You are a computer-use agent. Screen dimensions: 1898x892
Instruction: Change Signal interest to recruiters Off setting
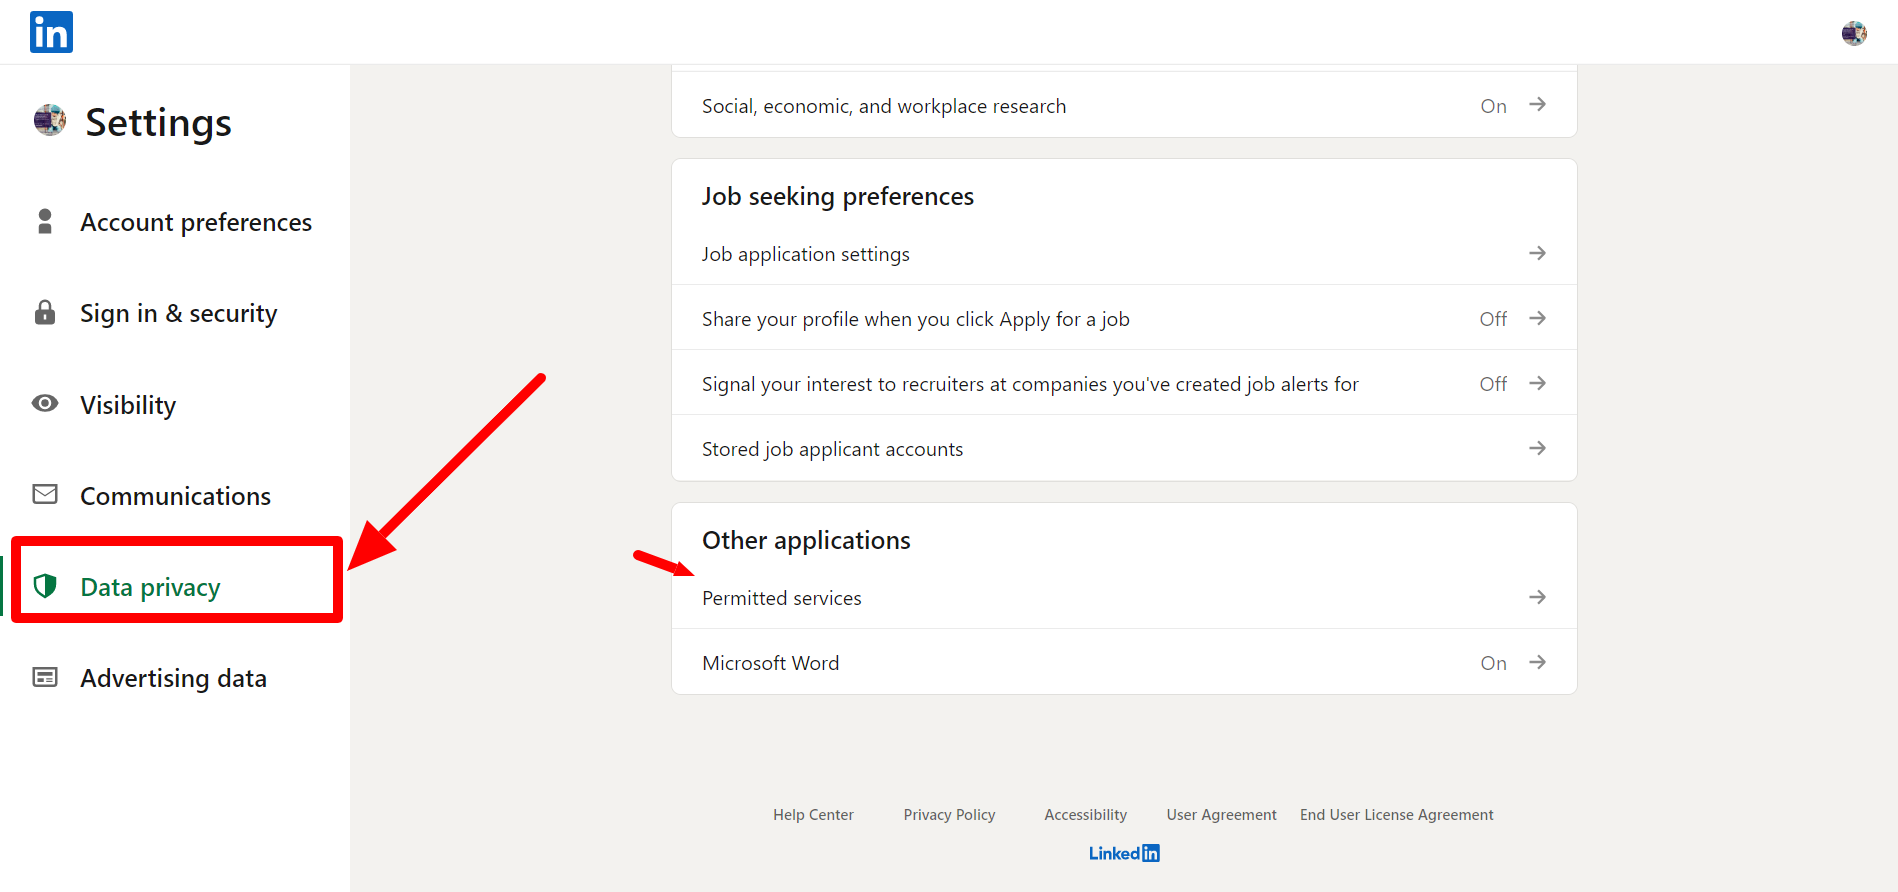[1493, 384]
